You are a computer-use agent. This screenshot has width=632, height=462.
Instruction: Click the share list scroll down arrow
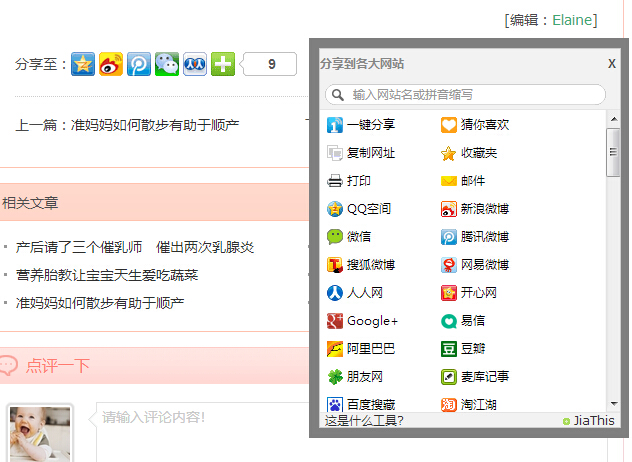[614, 404]
